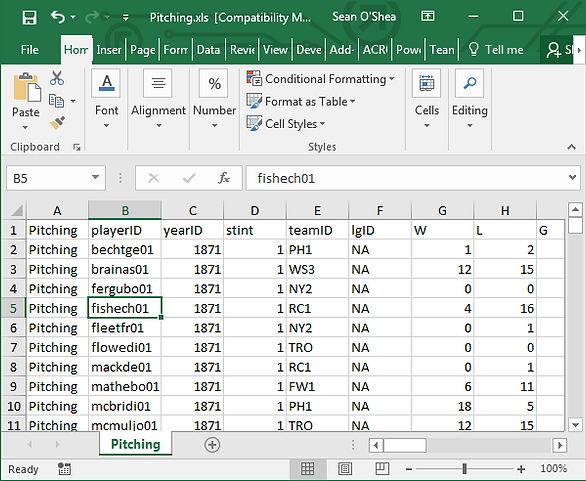The width and height of the screenshot is (586, 481).
Task: Expand the Name Box dropdown arrow
Action: click(x=96, y=178)
